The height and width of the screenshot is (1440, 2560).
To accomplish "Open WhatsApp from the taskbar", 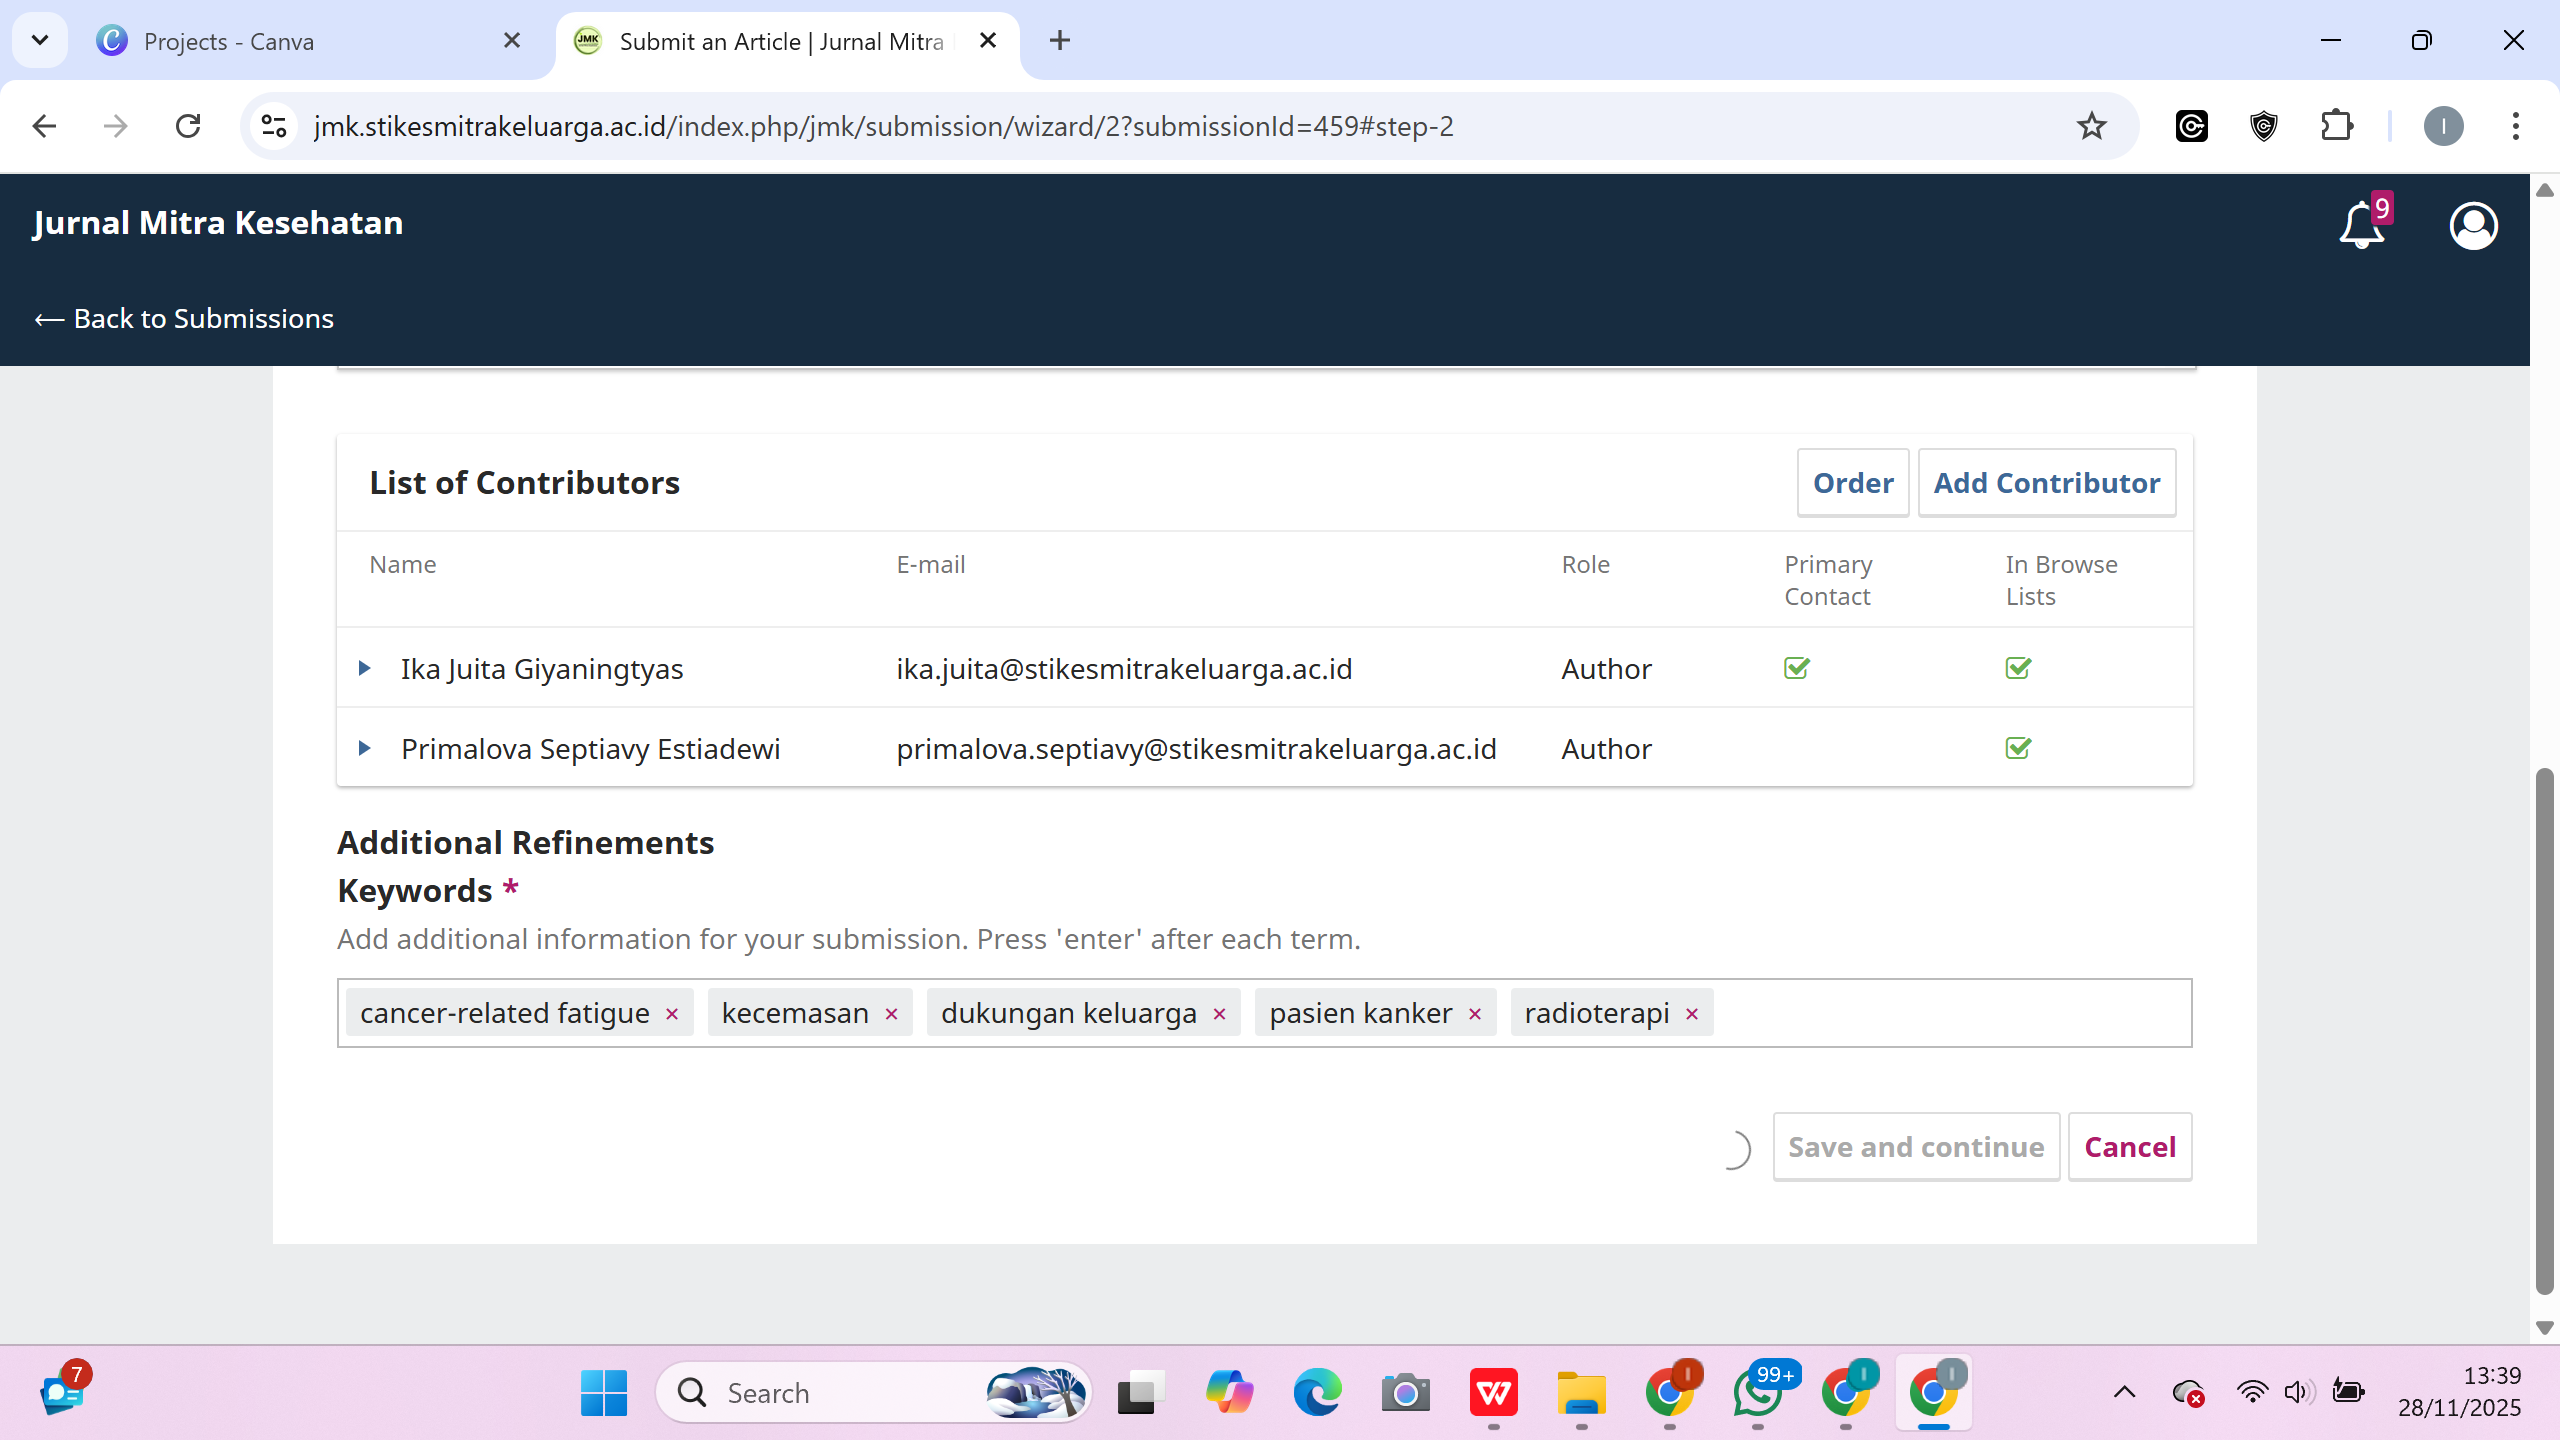I will tap(1758, 1393).
